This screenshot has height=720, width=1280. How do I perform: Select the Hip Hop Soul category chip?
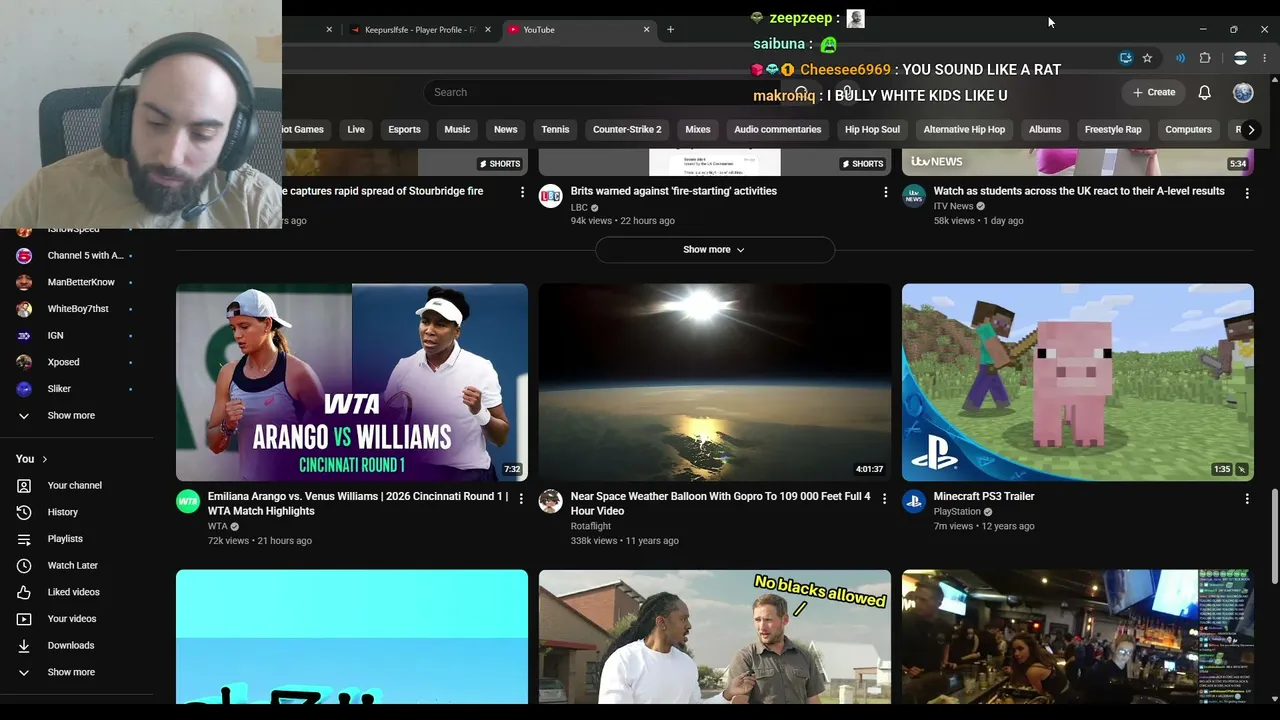[872, 129]
